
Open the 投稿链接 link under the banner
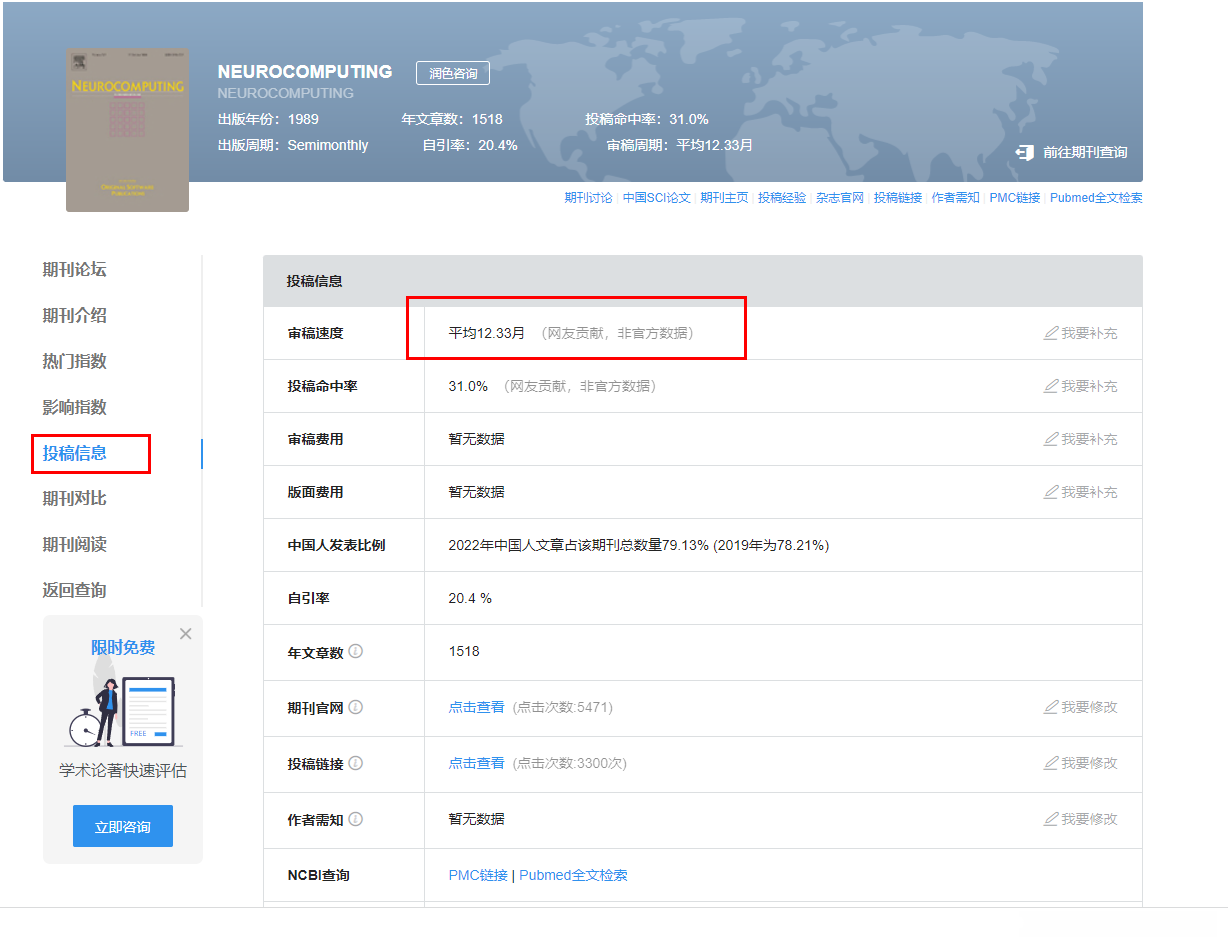point(898,198)
